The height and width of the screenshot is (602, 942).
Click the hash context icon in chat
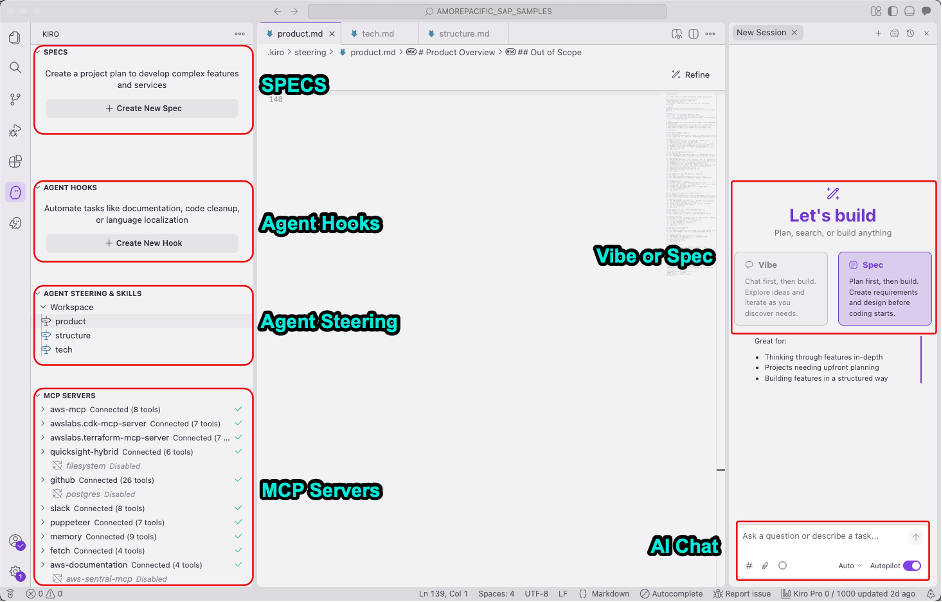[749, 566]
